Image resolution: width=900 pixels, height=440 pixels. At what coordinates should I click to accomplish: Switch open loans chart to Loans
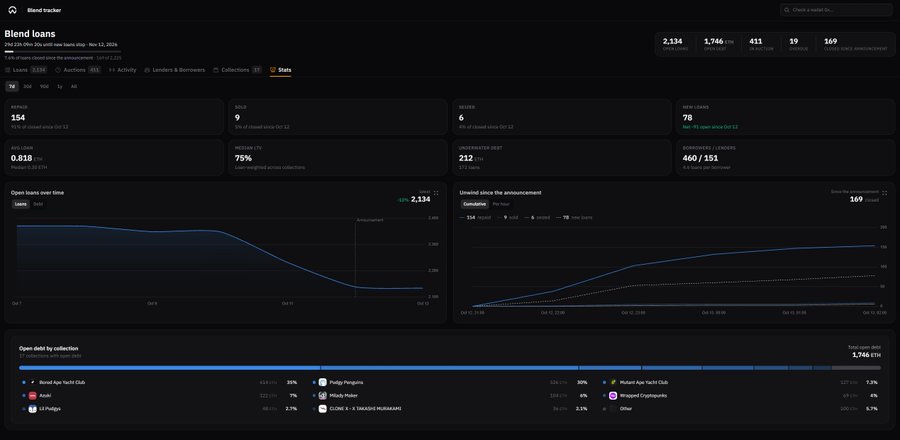pyautogui.click(x=21, y=204)
